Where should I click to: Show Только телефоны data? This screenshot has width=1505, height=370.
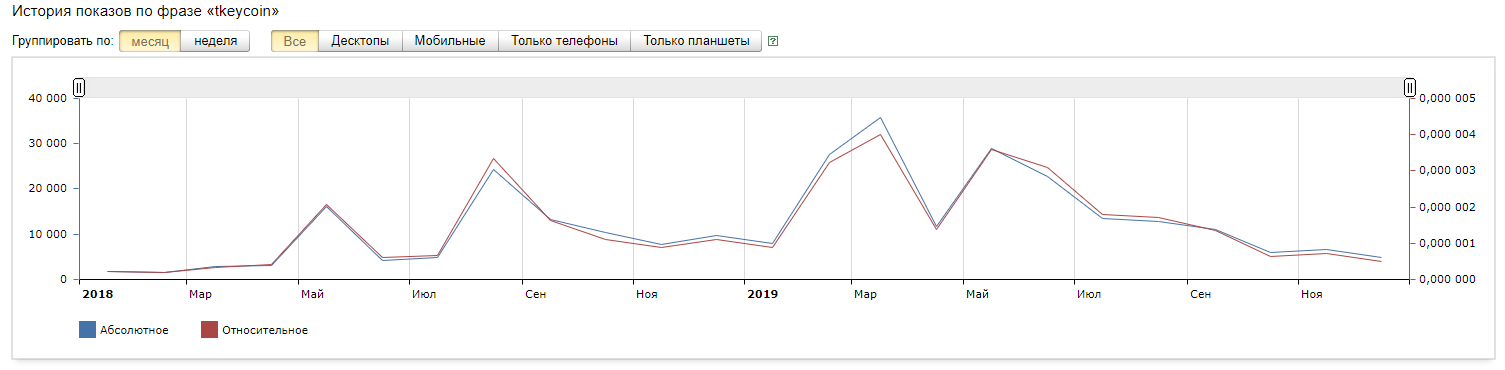coord(564,41)
